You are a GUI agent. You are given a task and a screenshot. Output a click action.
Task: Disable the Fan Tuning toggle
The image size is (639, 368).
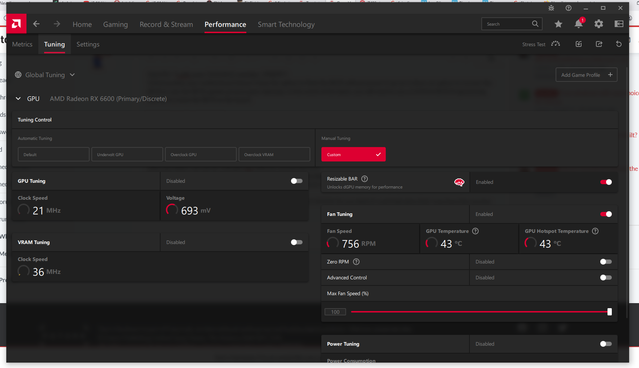tap(606, 214)
